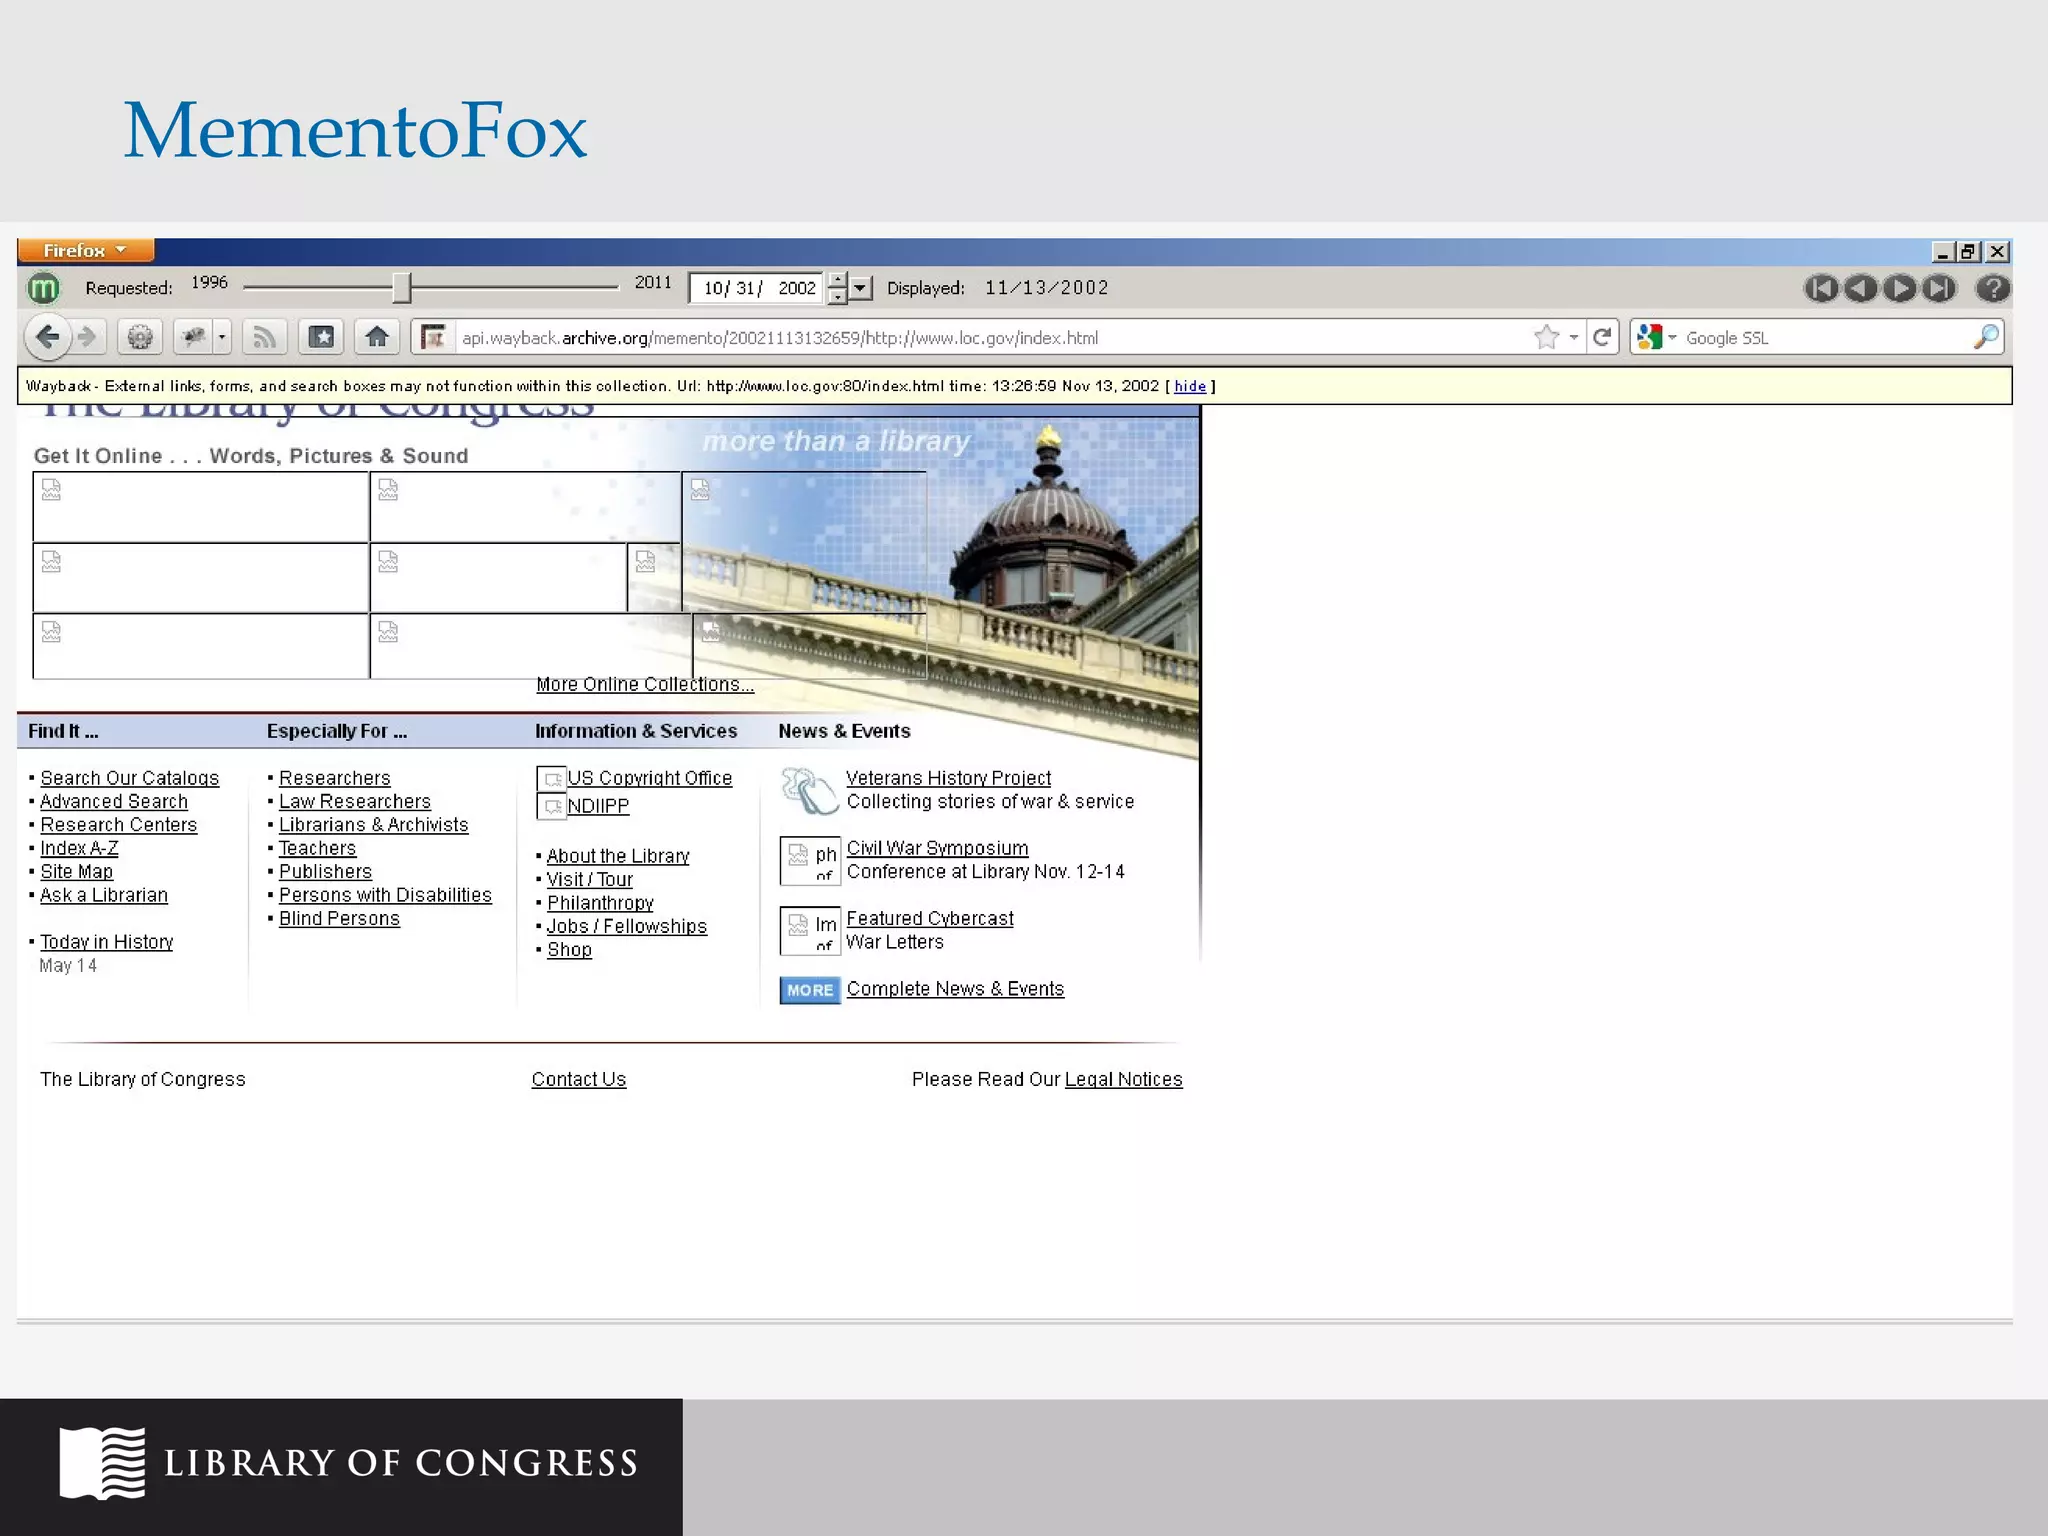Open Site Map link
The image size is (2048, 1536).
click(76, 872)
